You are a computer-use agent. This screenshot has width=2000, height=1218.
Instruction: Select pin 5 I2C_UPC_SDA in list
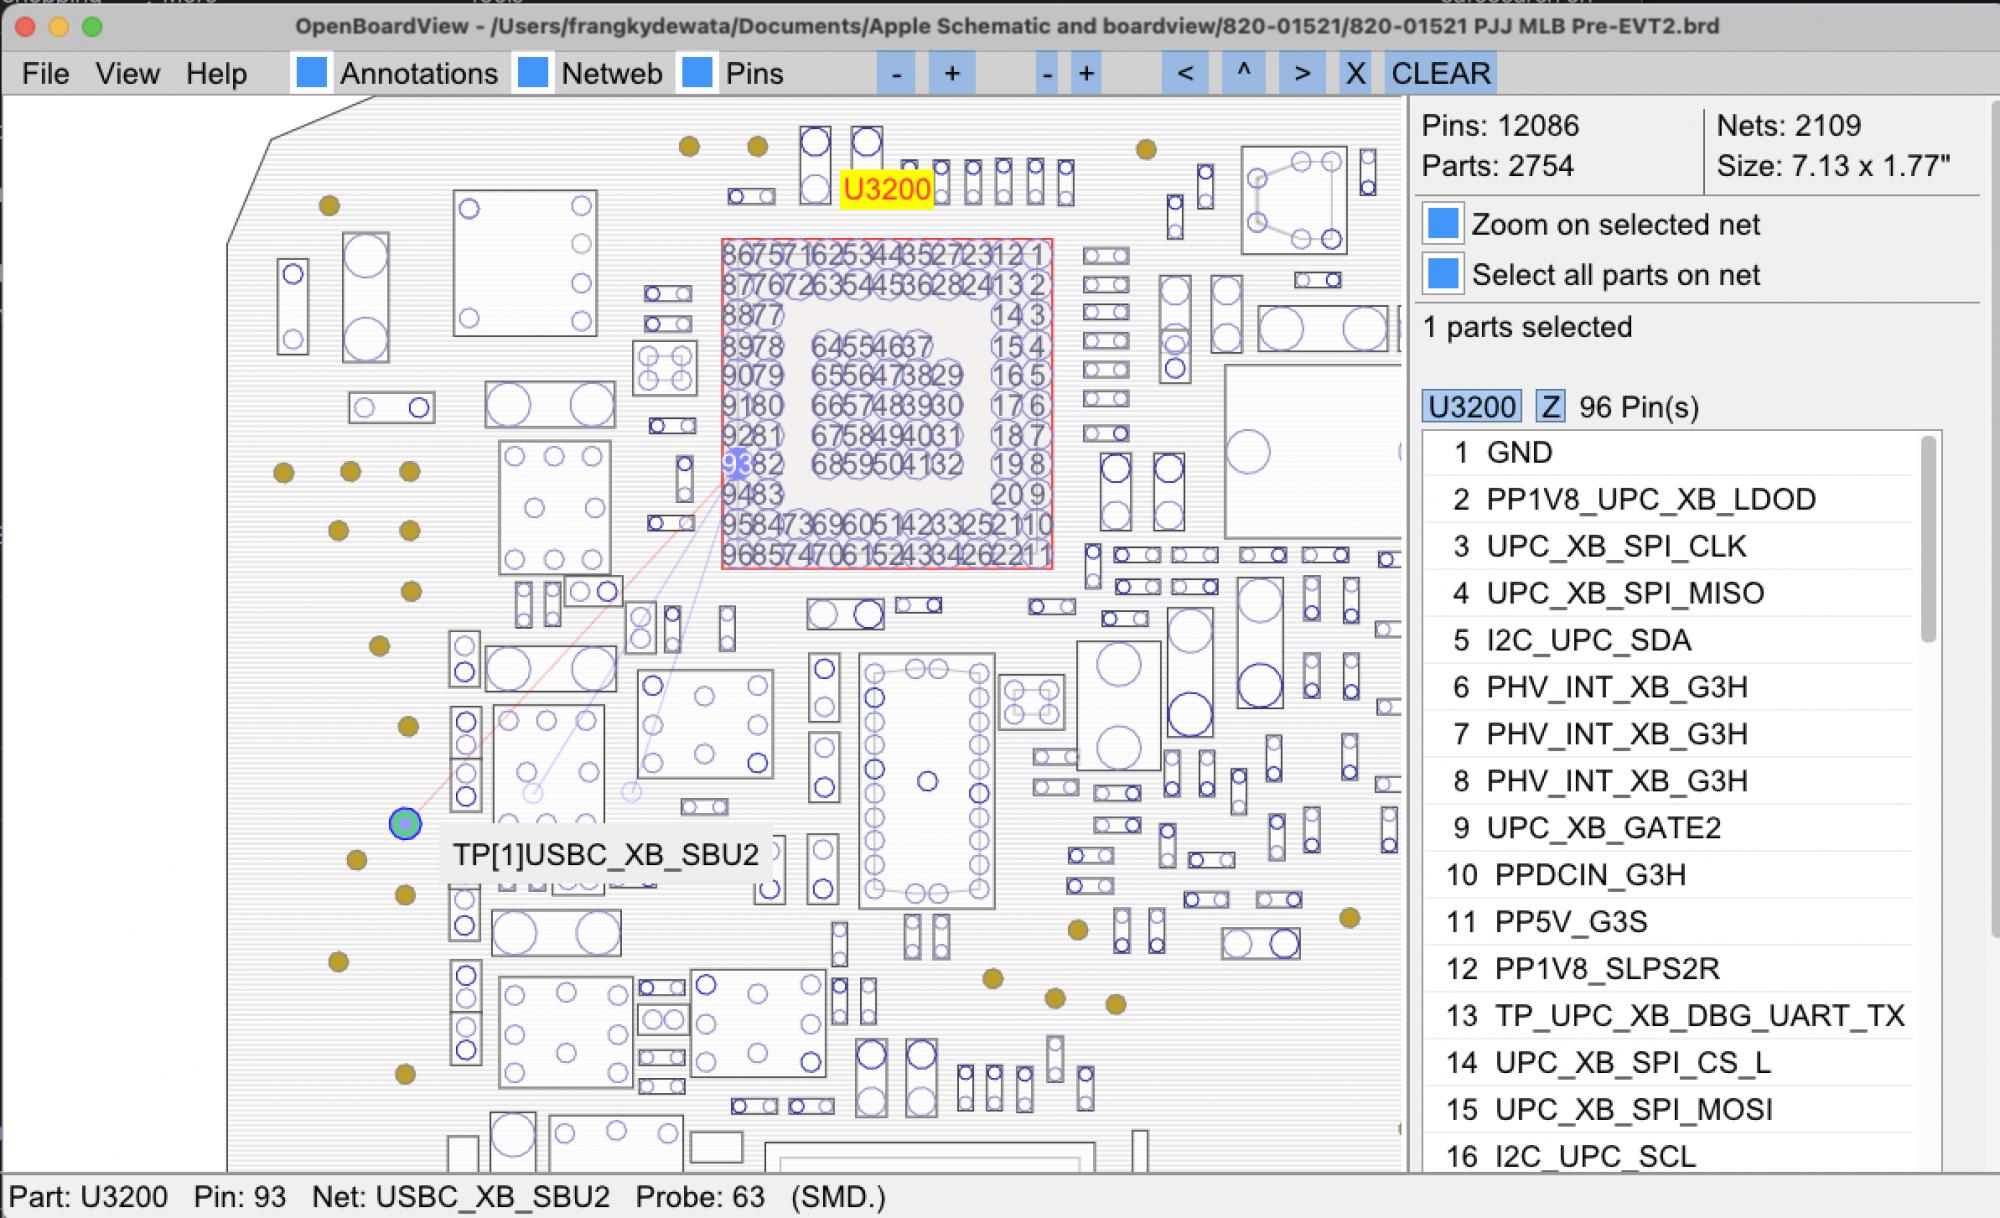point(1588,640)
